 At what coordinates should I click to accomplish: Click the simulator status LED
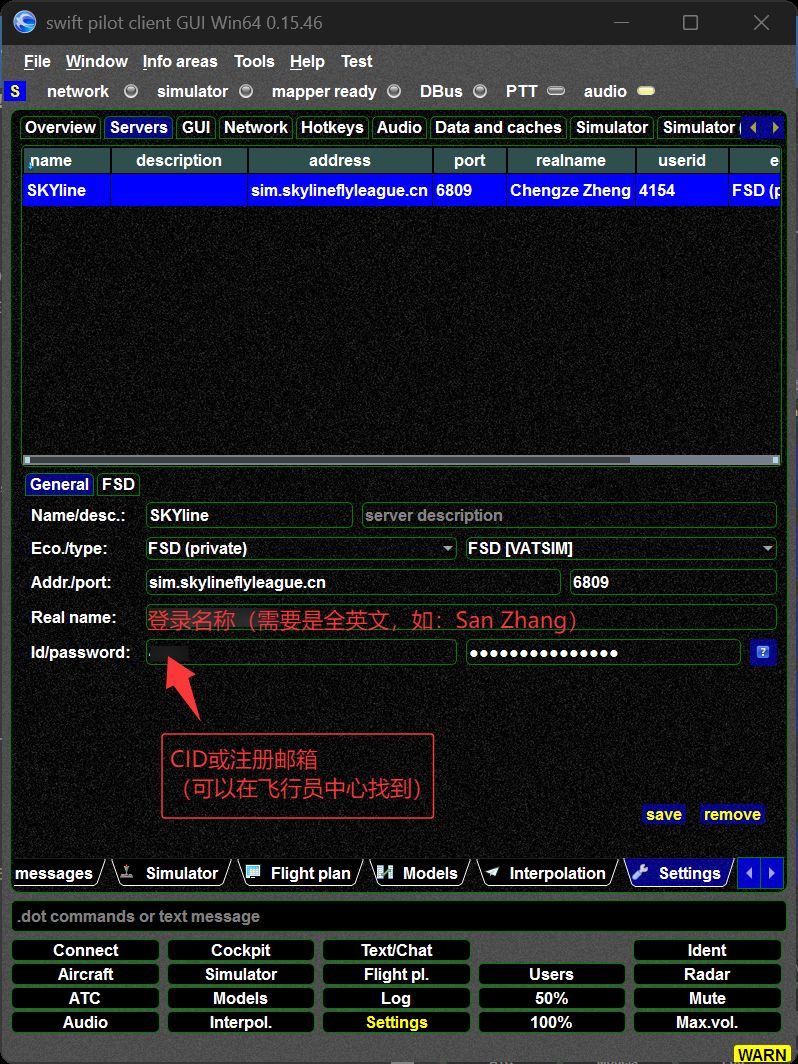click(248, 91)
